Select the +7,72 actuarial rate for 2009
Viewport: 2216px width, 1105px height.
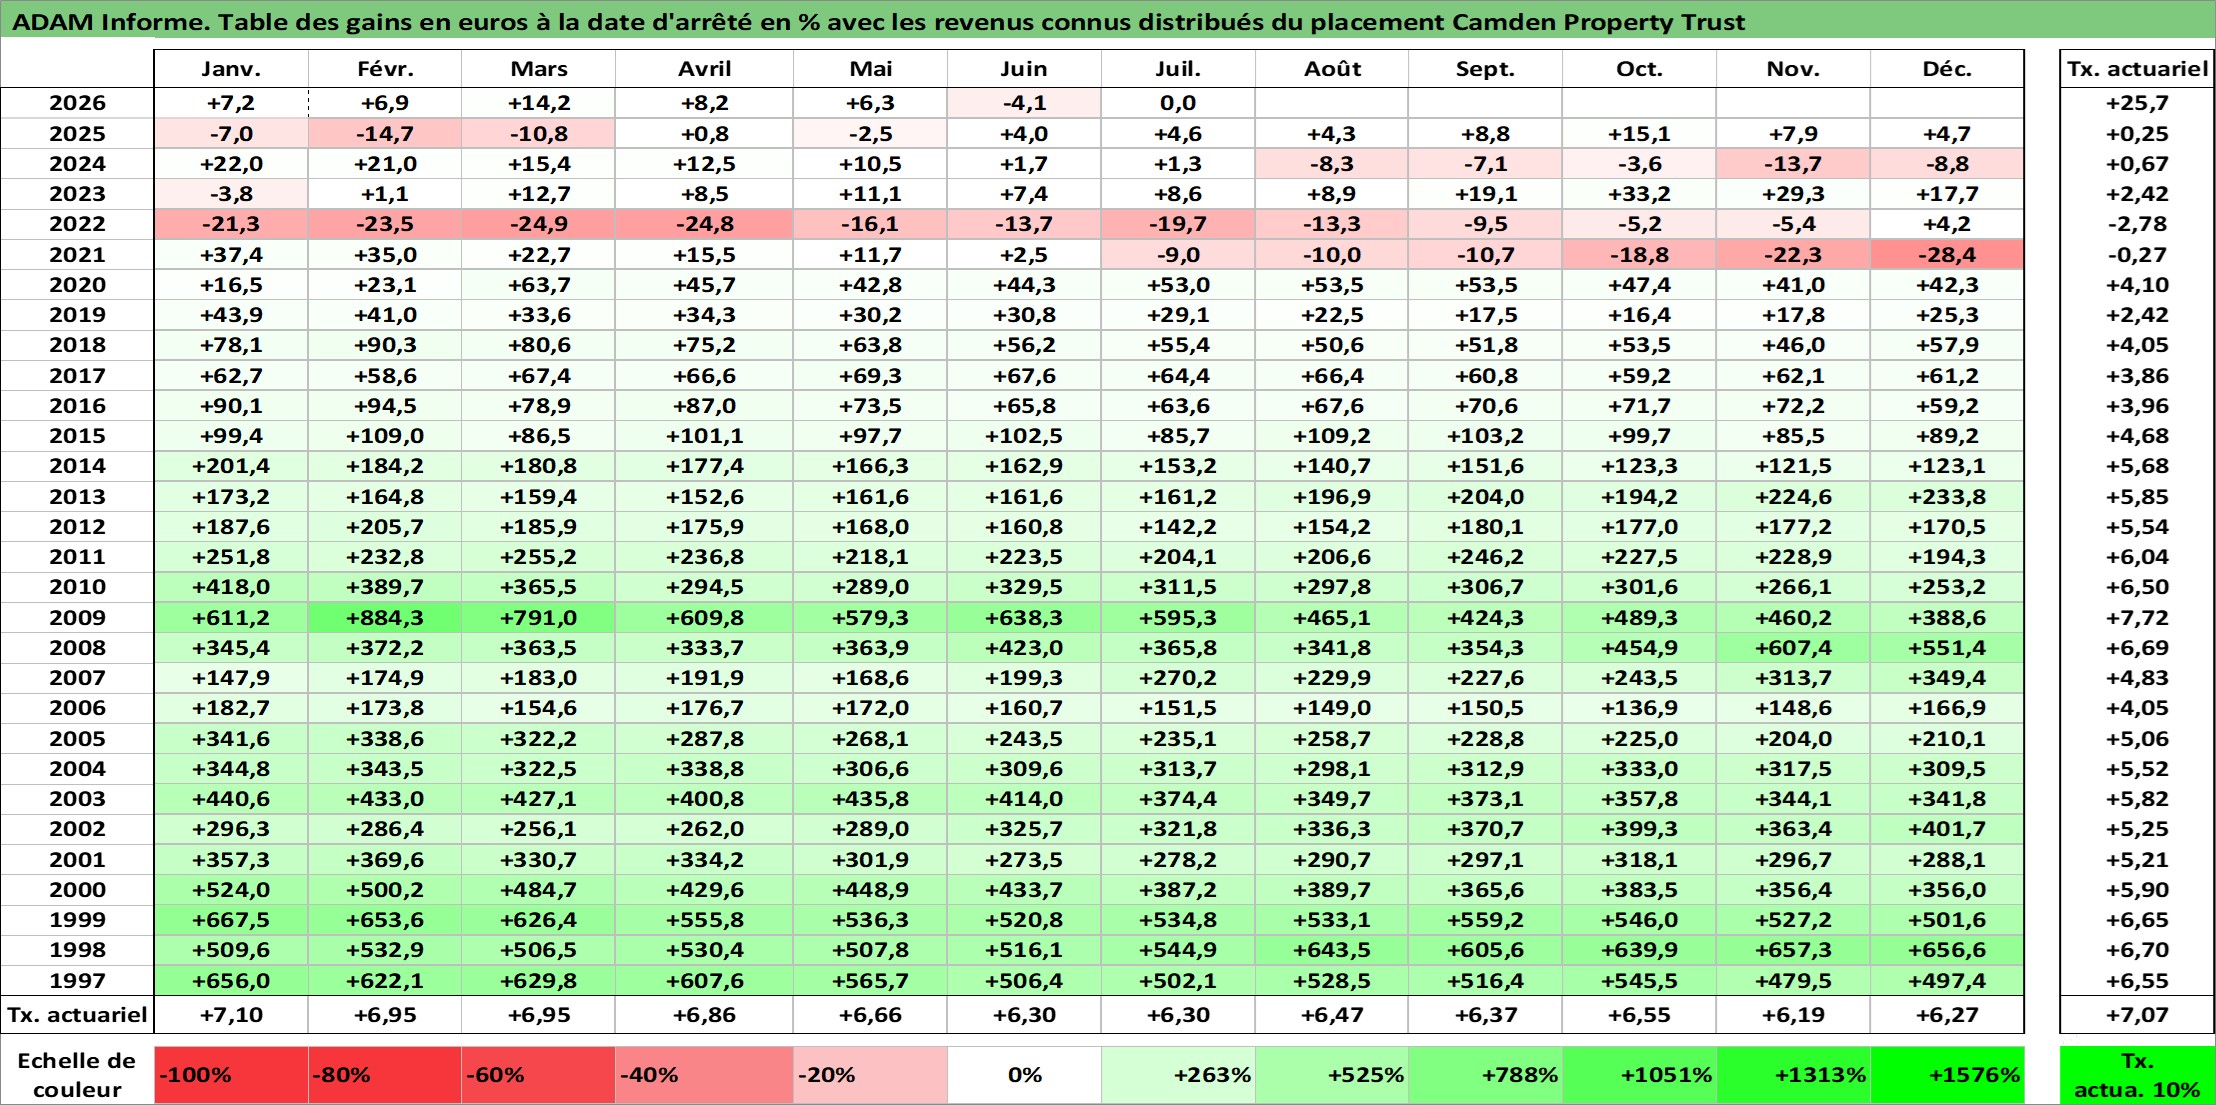[x=2137, y=618]
